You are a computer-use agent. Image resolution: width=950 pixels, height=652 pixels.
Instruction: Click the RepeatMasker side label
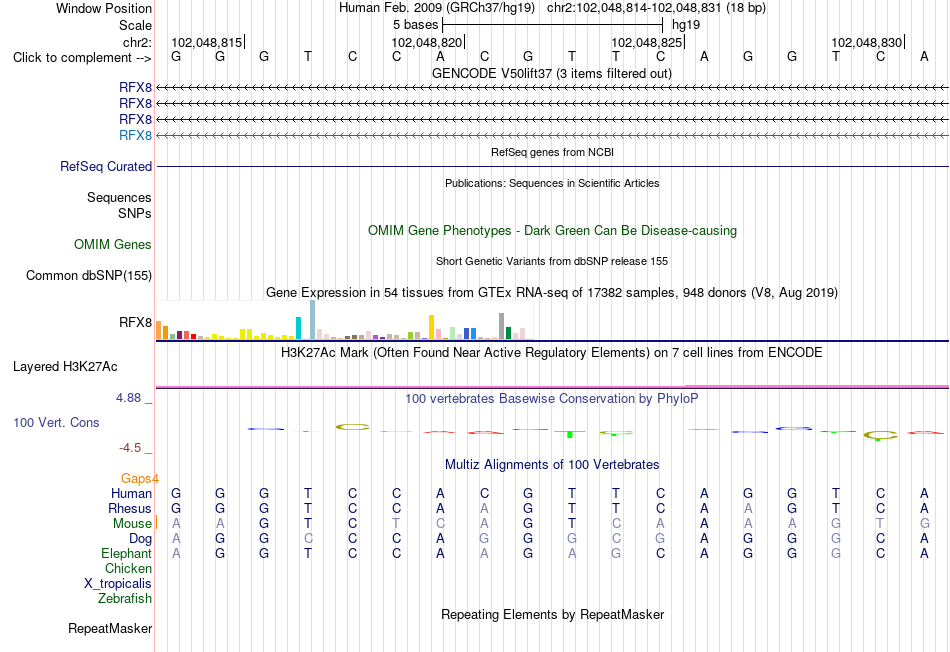pos(110,629)
